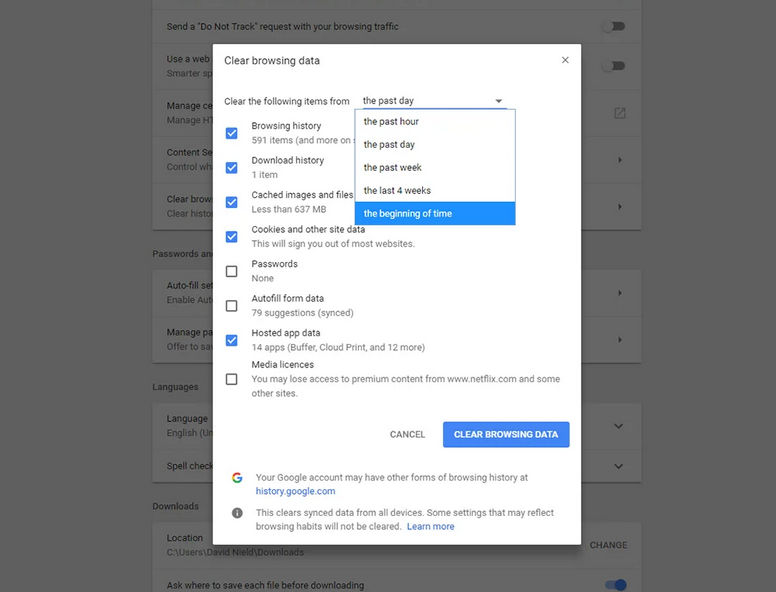
Task: Collapse the time range dropdown arrow
Action: pyautogui.click(x=499, y=101)
